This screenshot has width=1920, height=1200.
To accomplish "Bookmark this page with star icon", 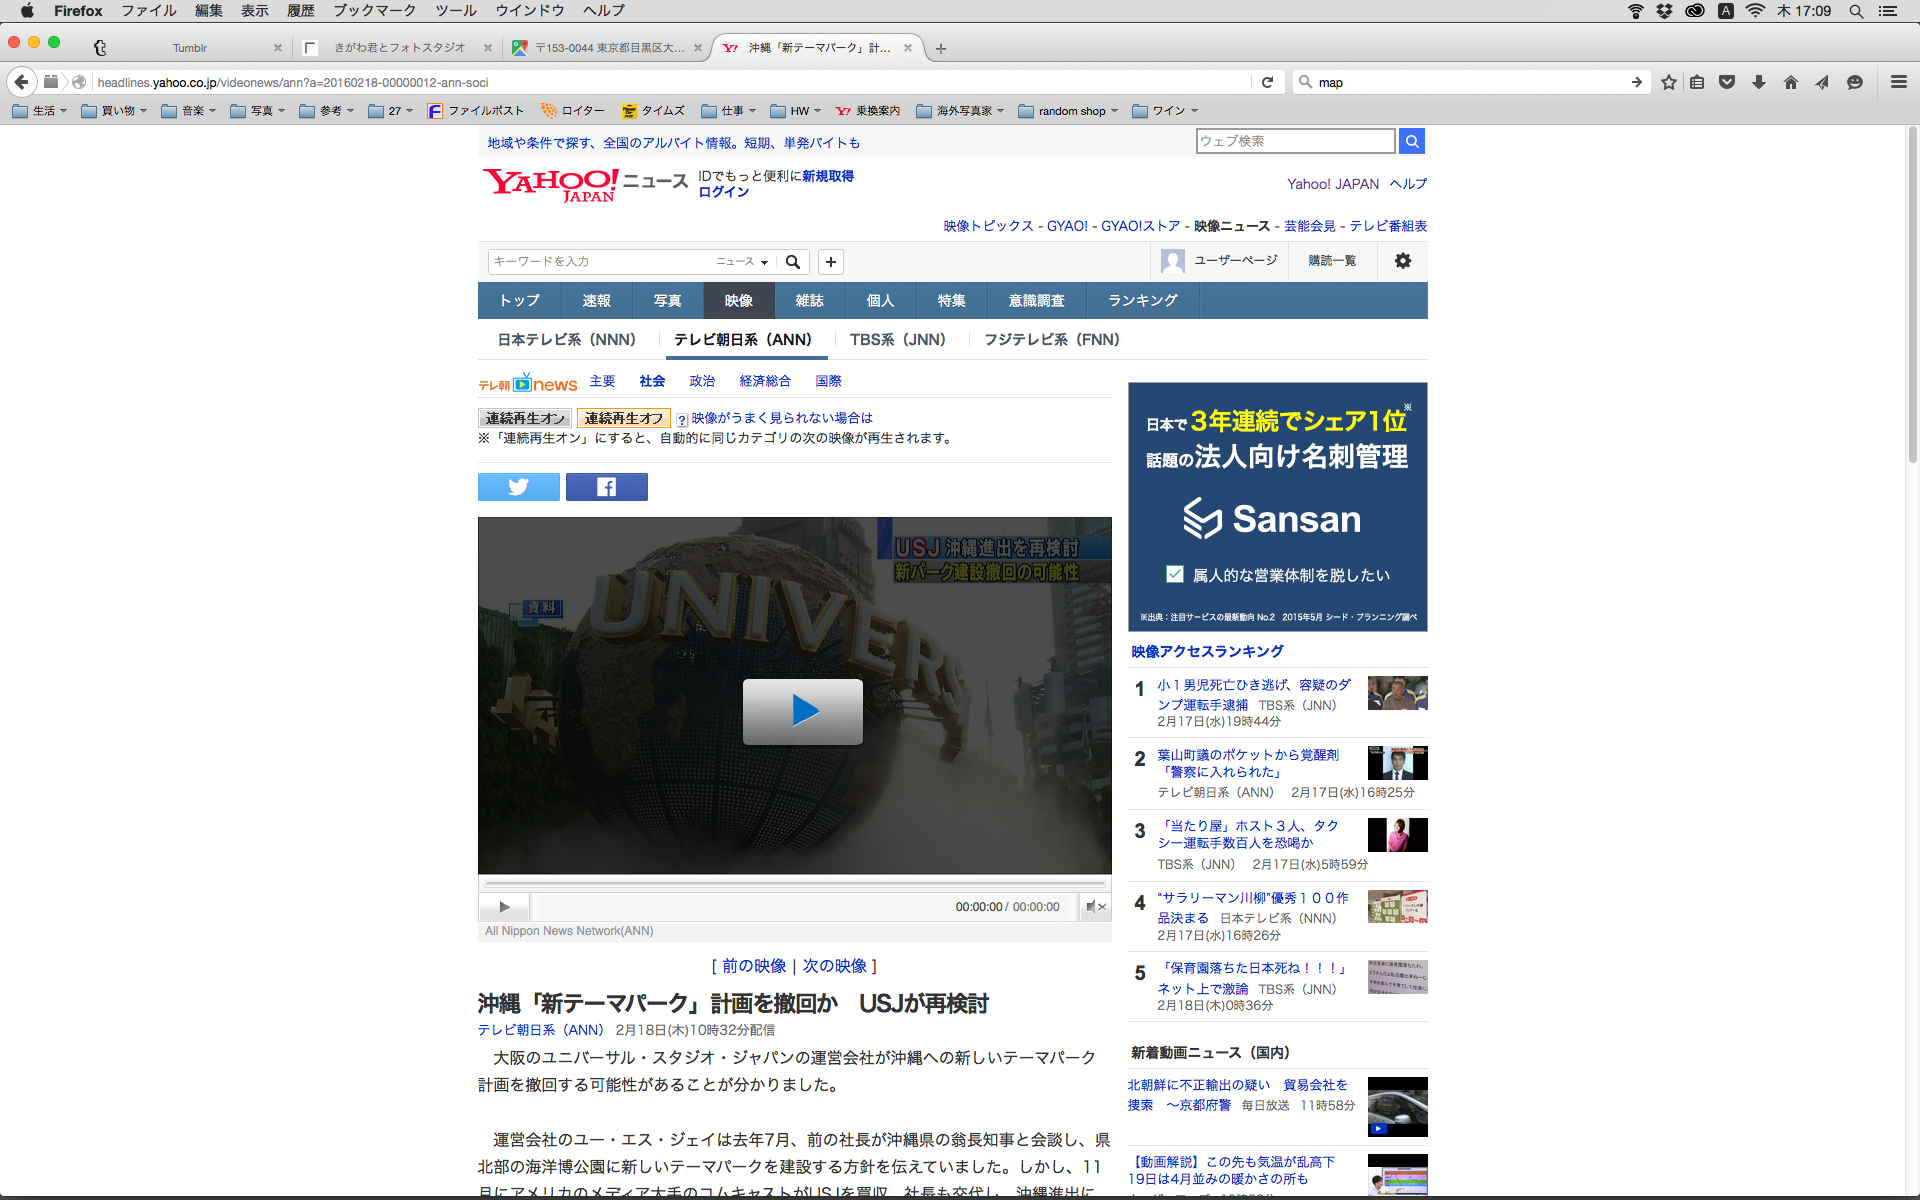I will (x=1668, y=82).
